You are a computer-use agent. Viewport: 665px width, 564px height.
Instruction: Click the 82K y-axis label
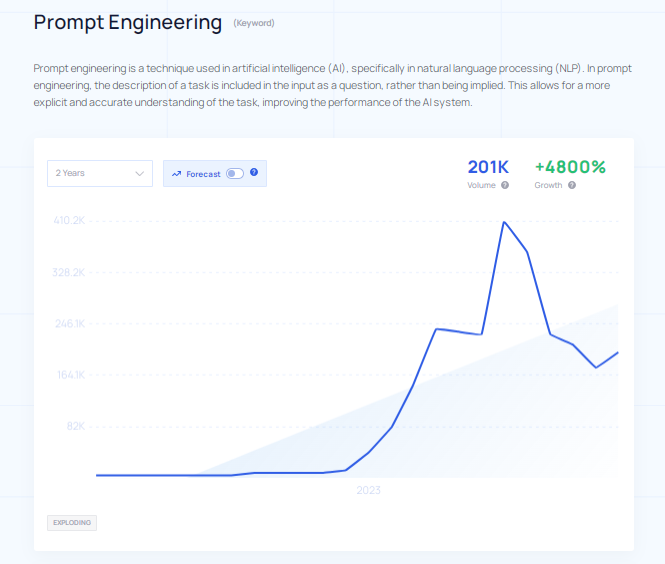(x=76, y=426)
